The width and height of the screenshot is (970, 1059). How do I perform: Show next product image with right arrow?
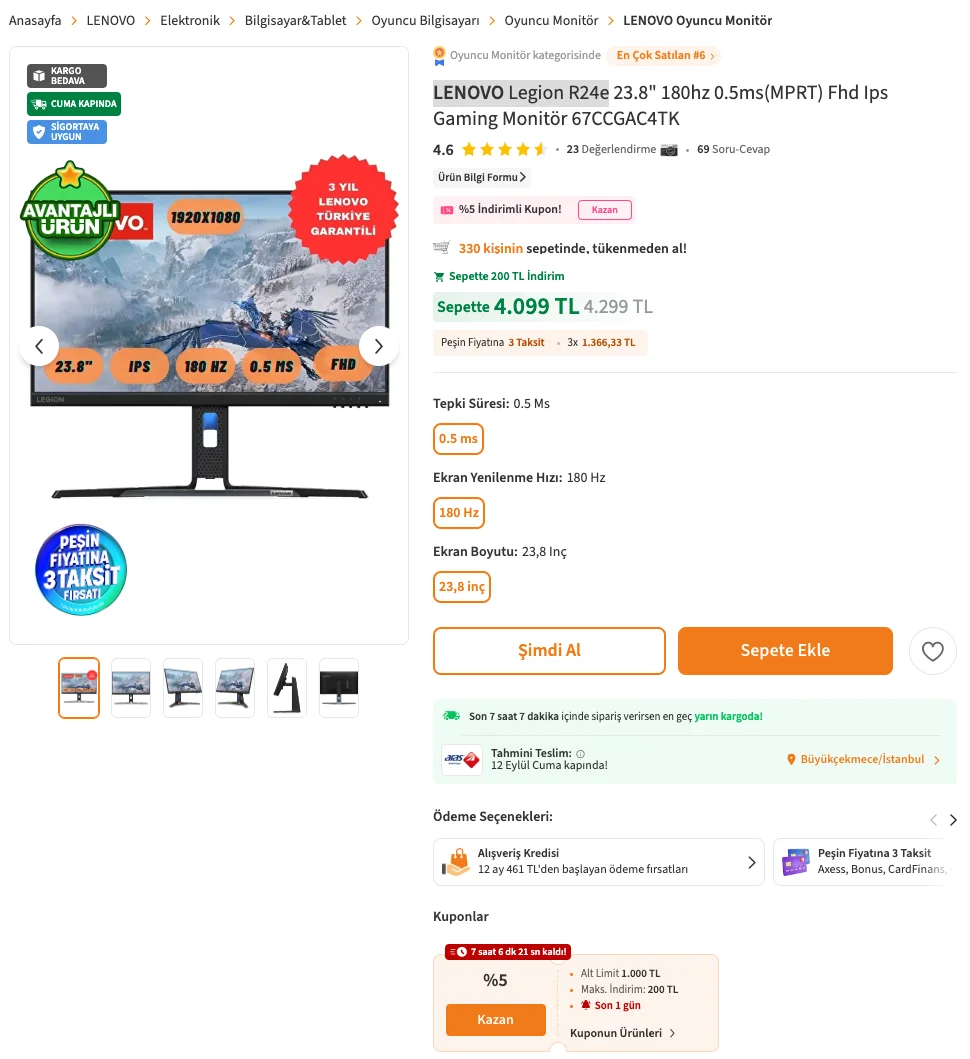378,346
